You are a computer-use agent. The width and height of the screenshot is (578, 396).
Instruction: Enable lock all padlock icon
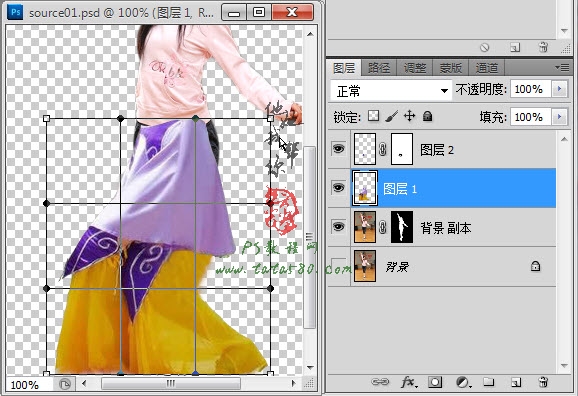point(427,117)
